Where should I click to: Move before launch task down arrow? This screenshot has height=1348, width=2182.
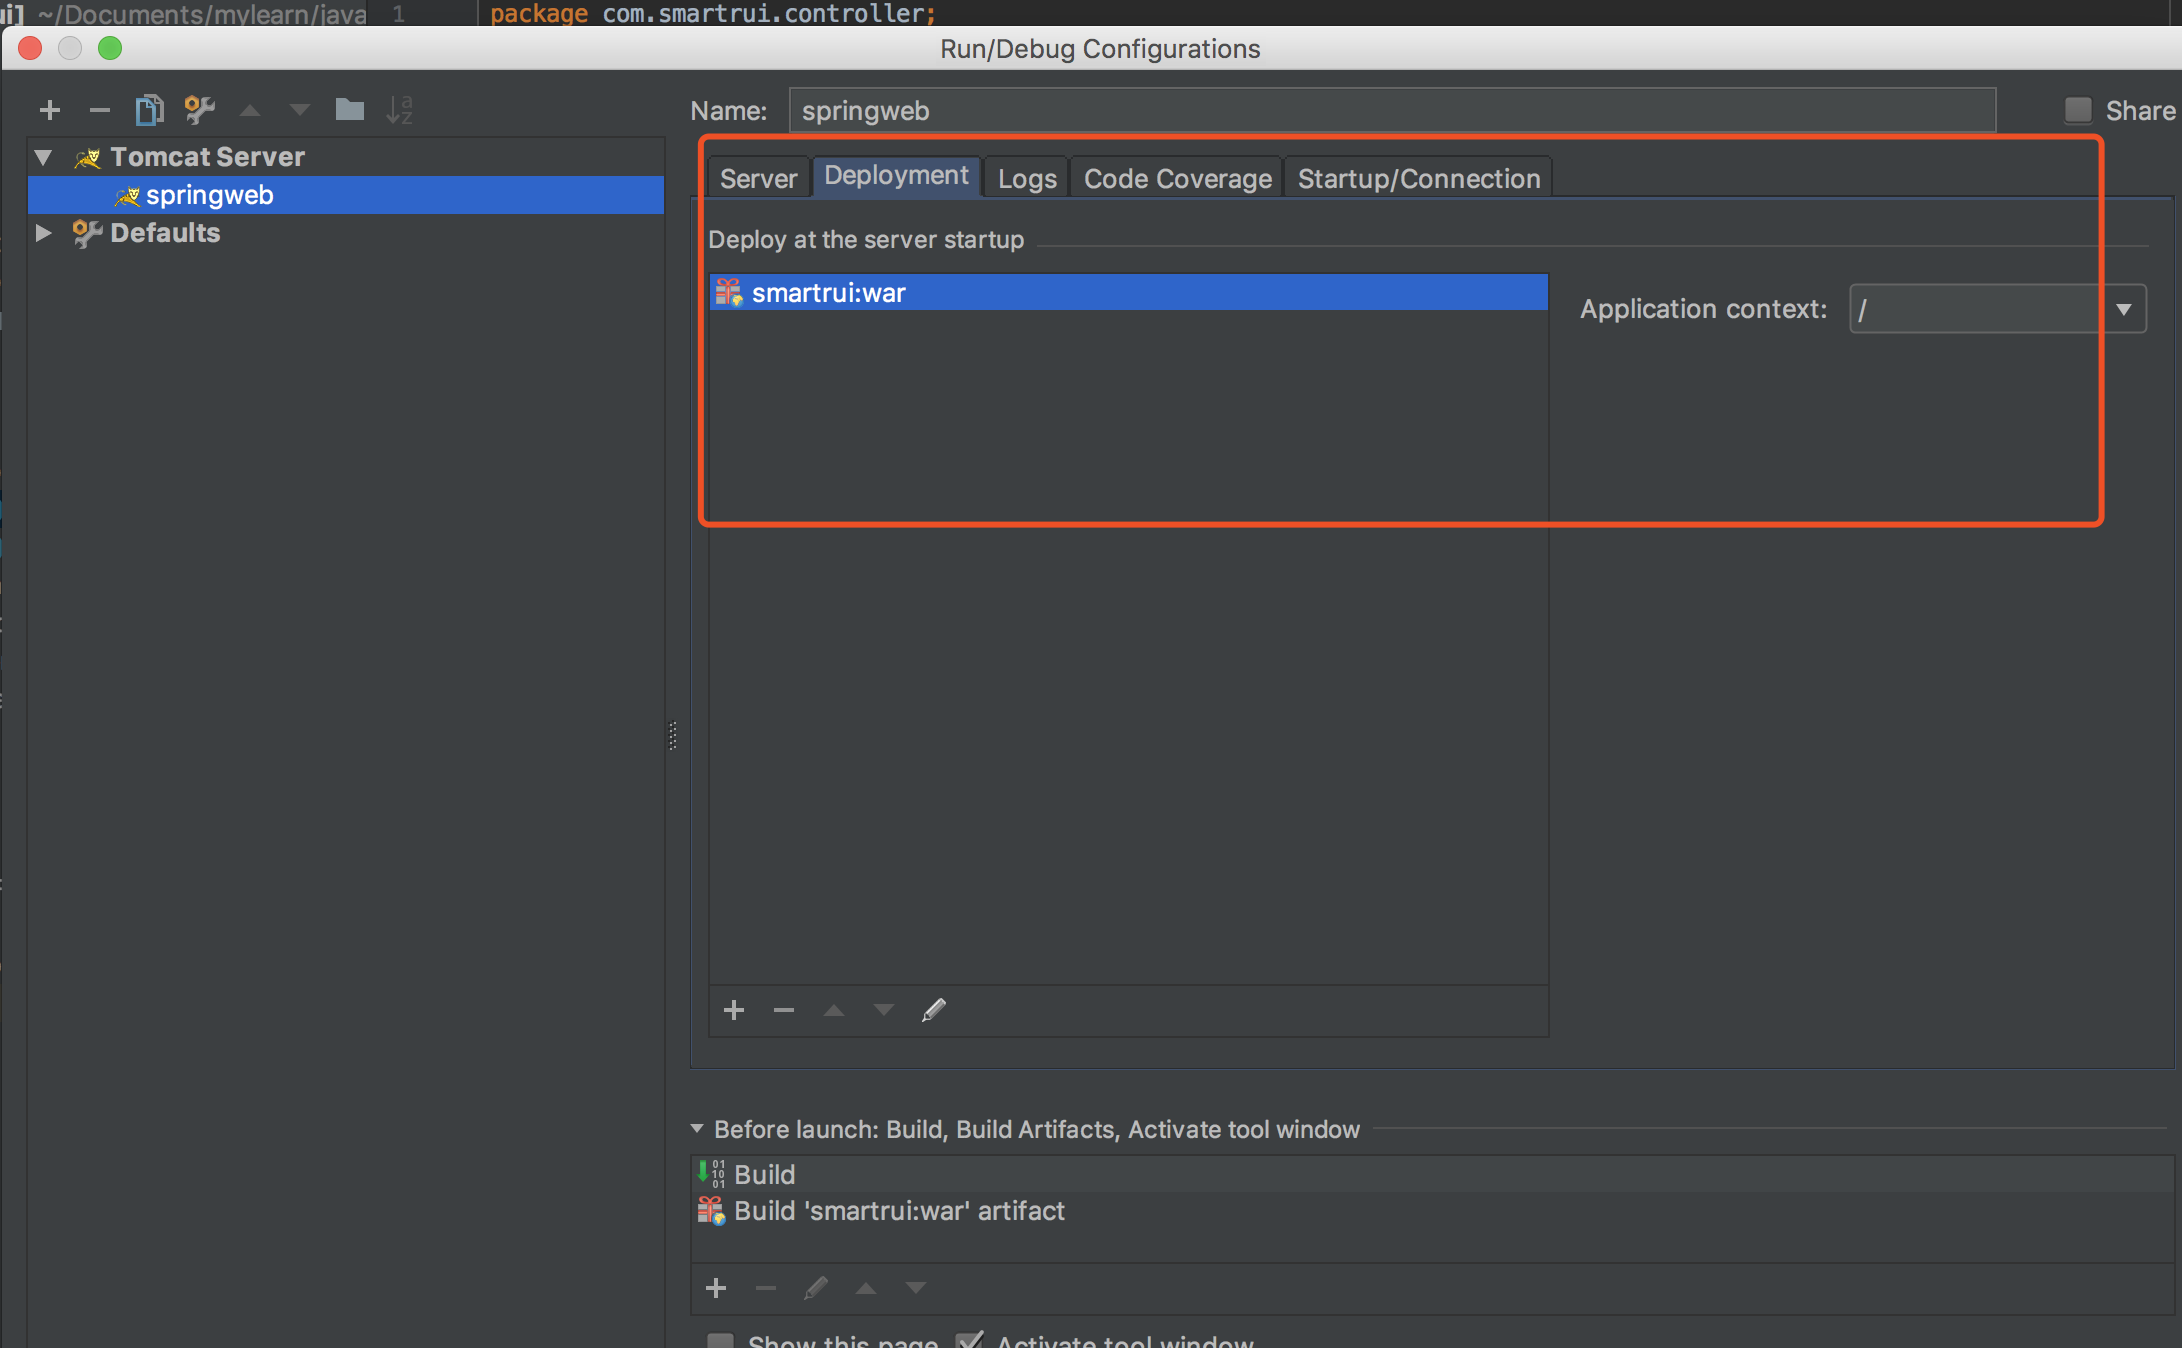[x=916, y=1288]
